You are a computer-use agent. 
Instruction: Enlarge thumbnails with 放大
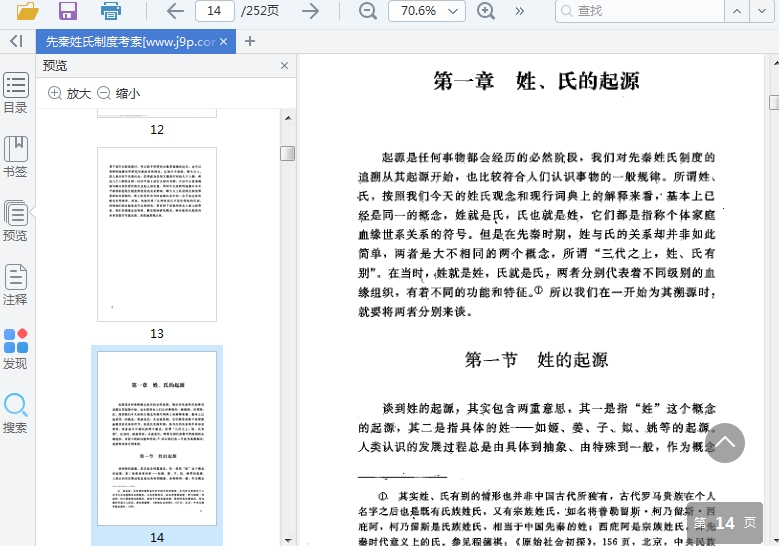coord(70,93)
